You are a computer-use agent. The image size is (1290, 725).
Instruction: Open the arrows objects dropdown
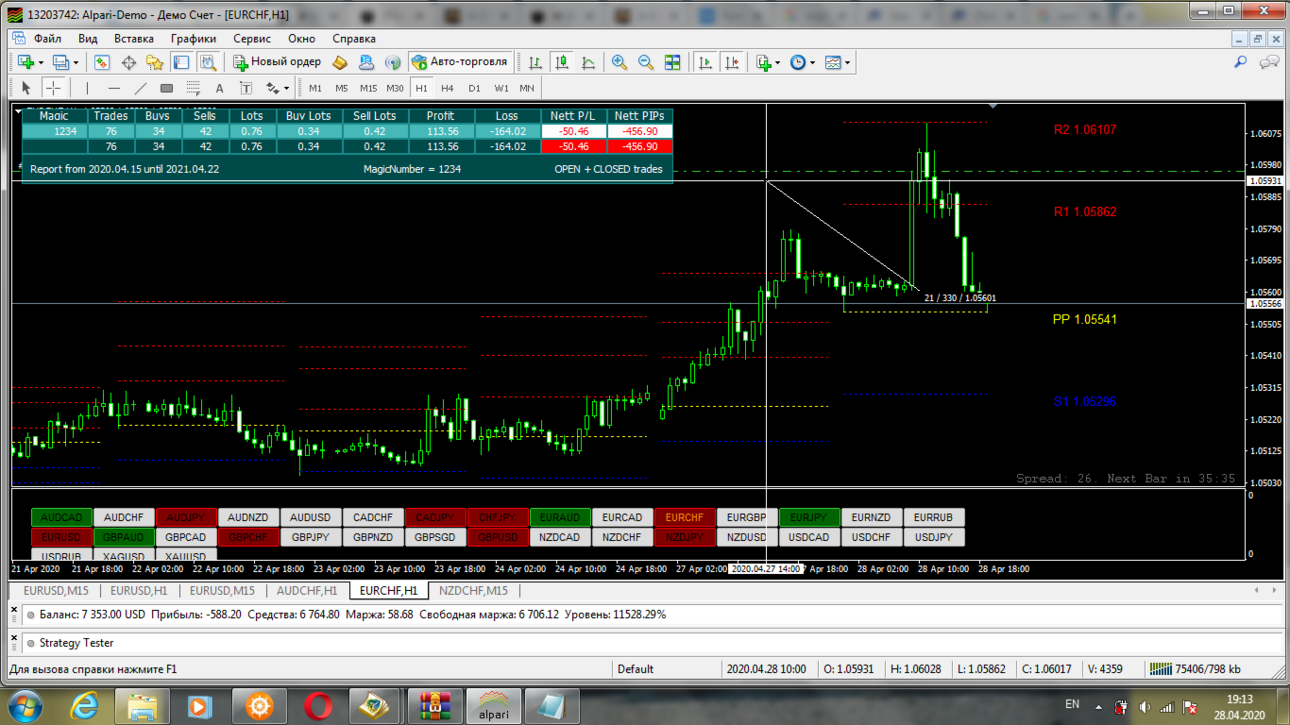[277, 88]
